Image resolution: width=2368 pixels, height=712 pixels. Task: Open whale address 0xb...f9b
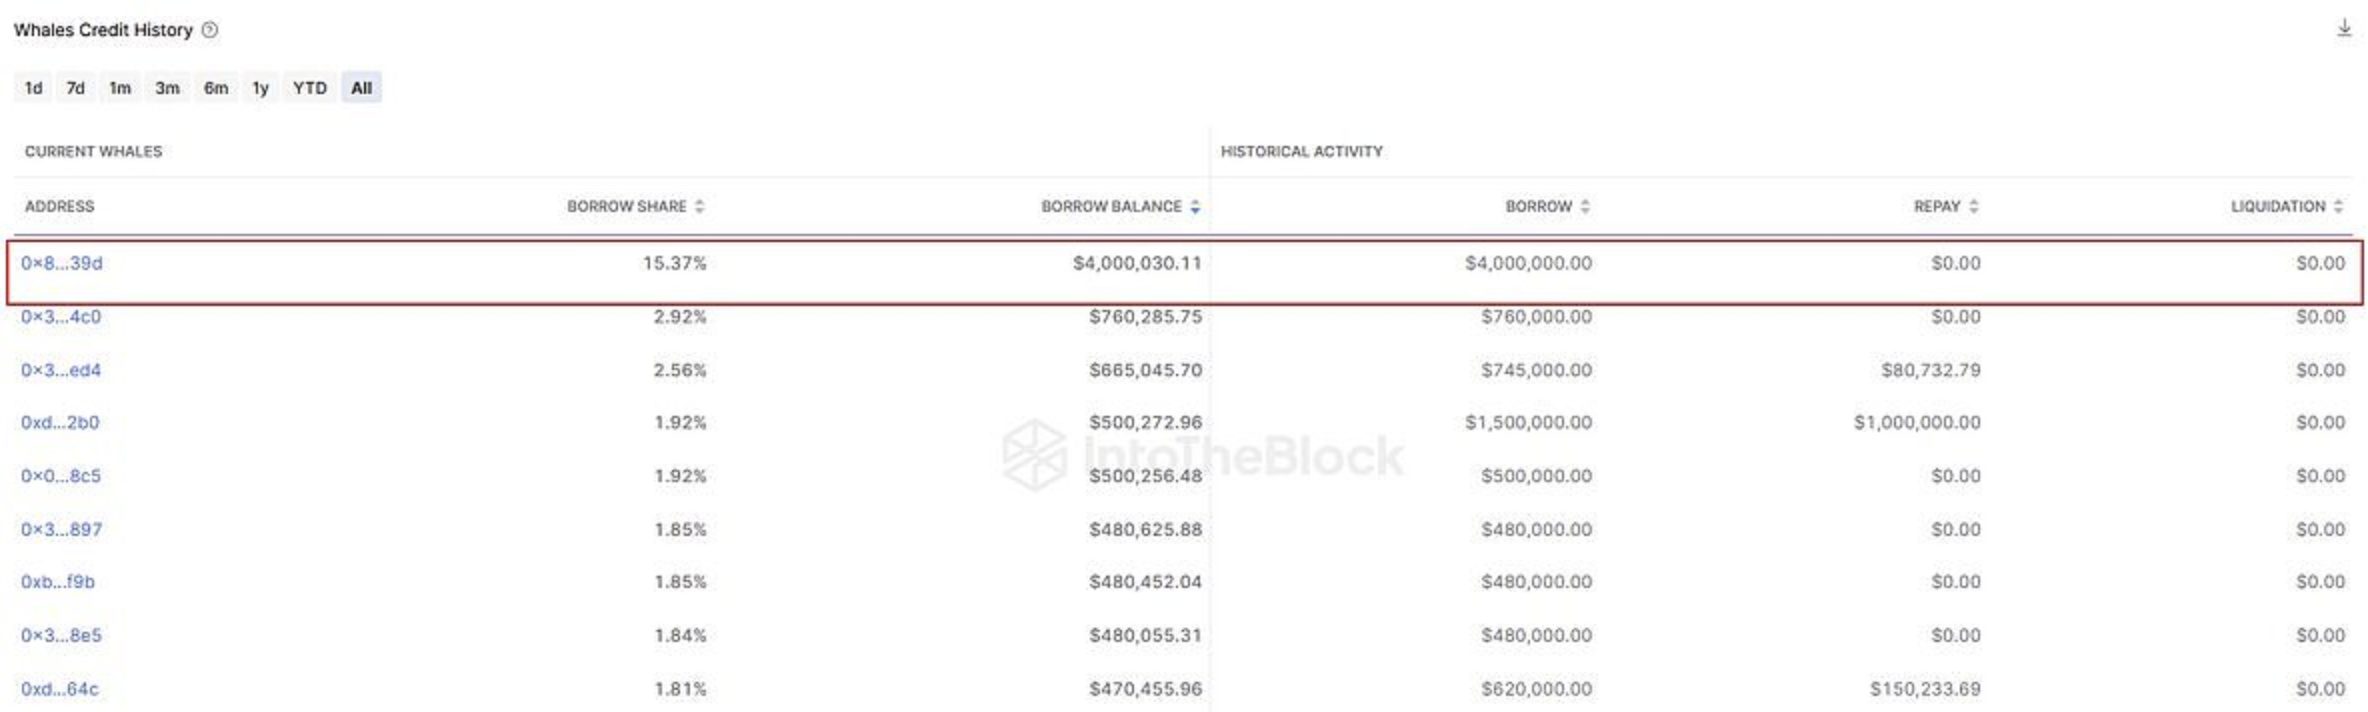click(58, 582)
